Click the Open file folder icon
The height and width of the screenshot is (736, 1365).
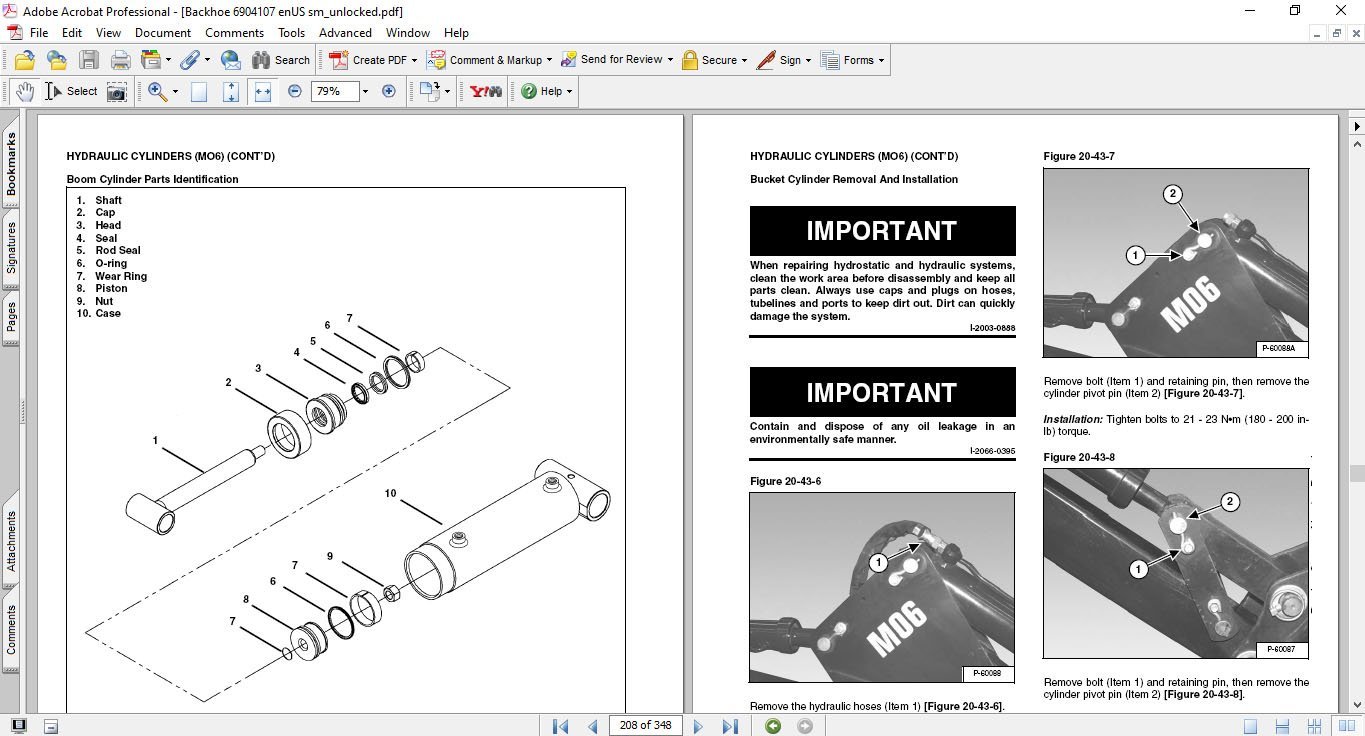[x=25, y=60]
